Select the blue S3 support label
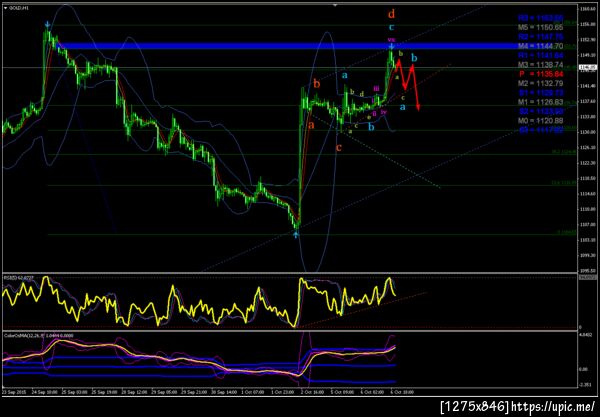Viewport: 600px width, 417px height. pos(541,130)
